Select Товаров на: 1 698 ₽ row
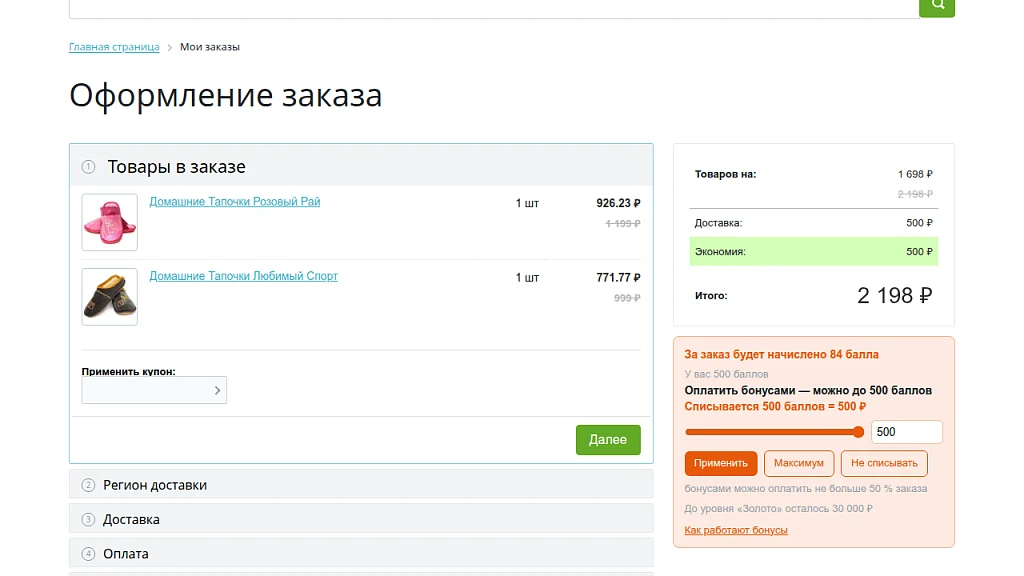The height and width of the screenshot is (576, 1024). (814, 174)
